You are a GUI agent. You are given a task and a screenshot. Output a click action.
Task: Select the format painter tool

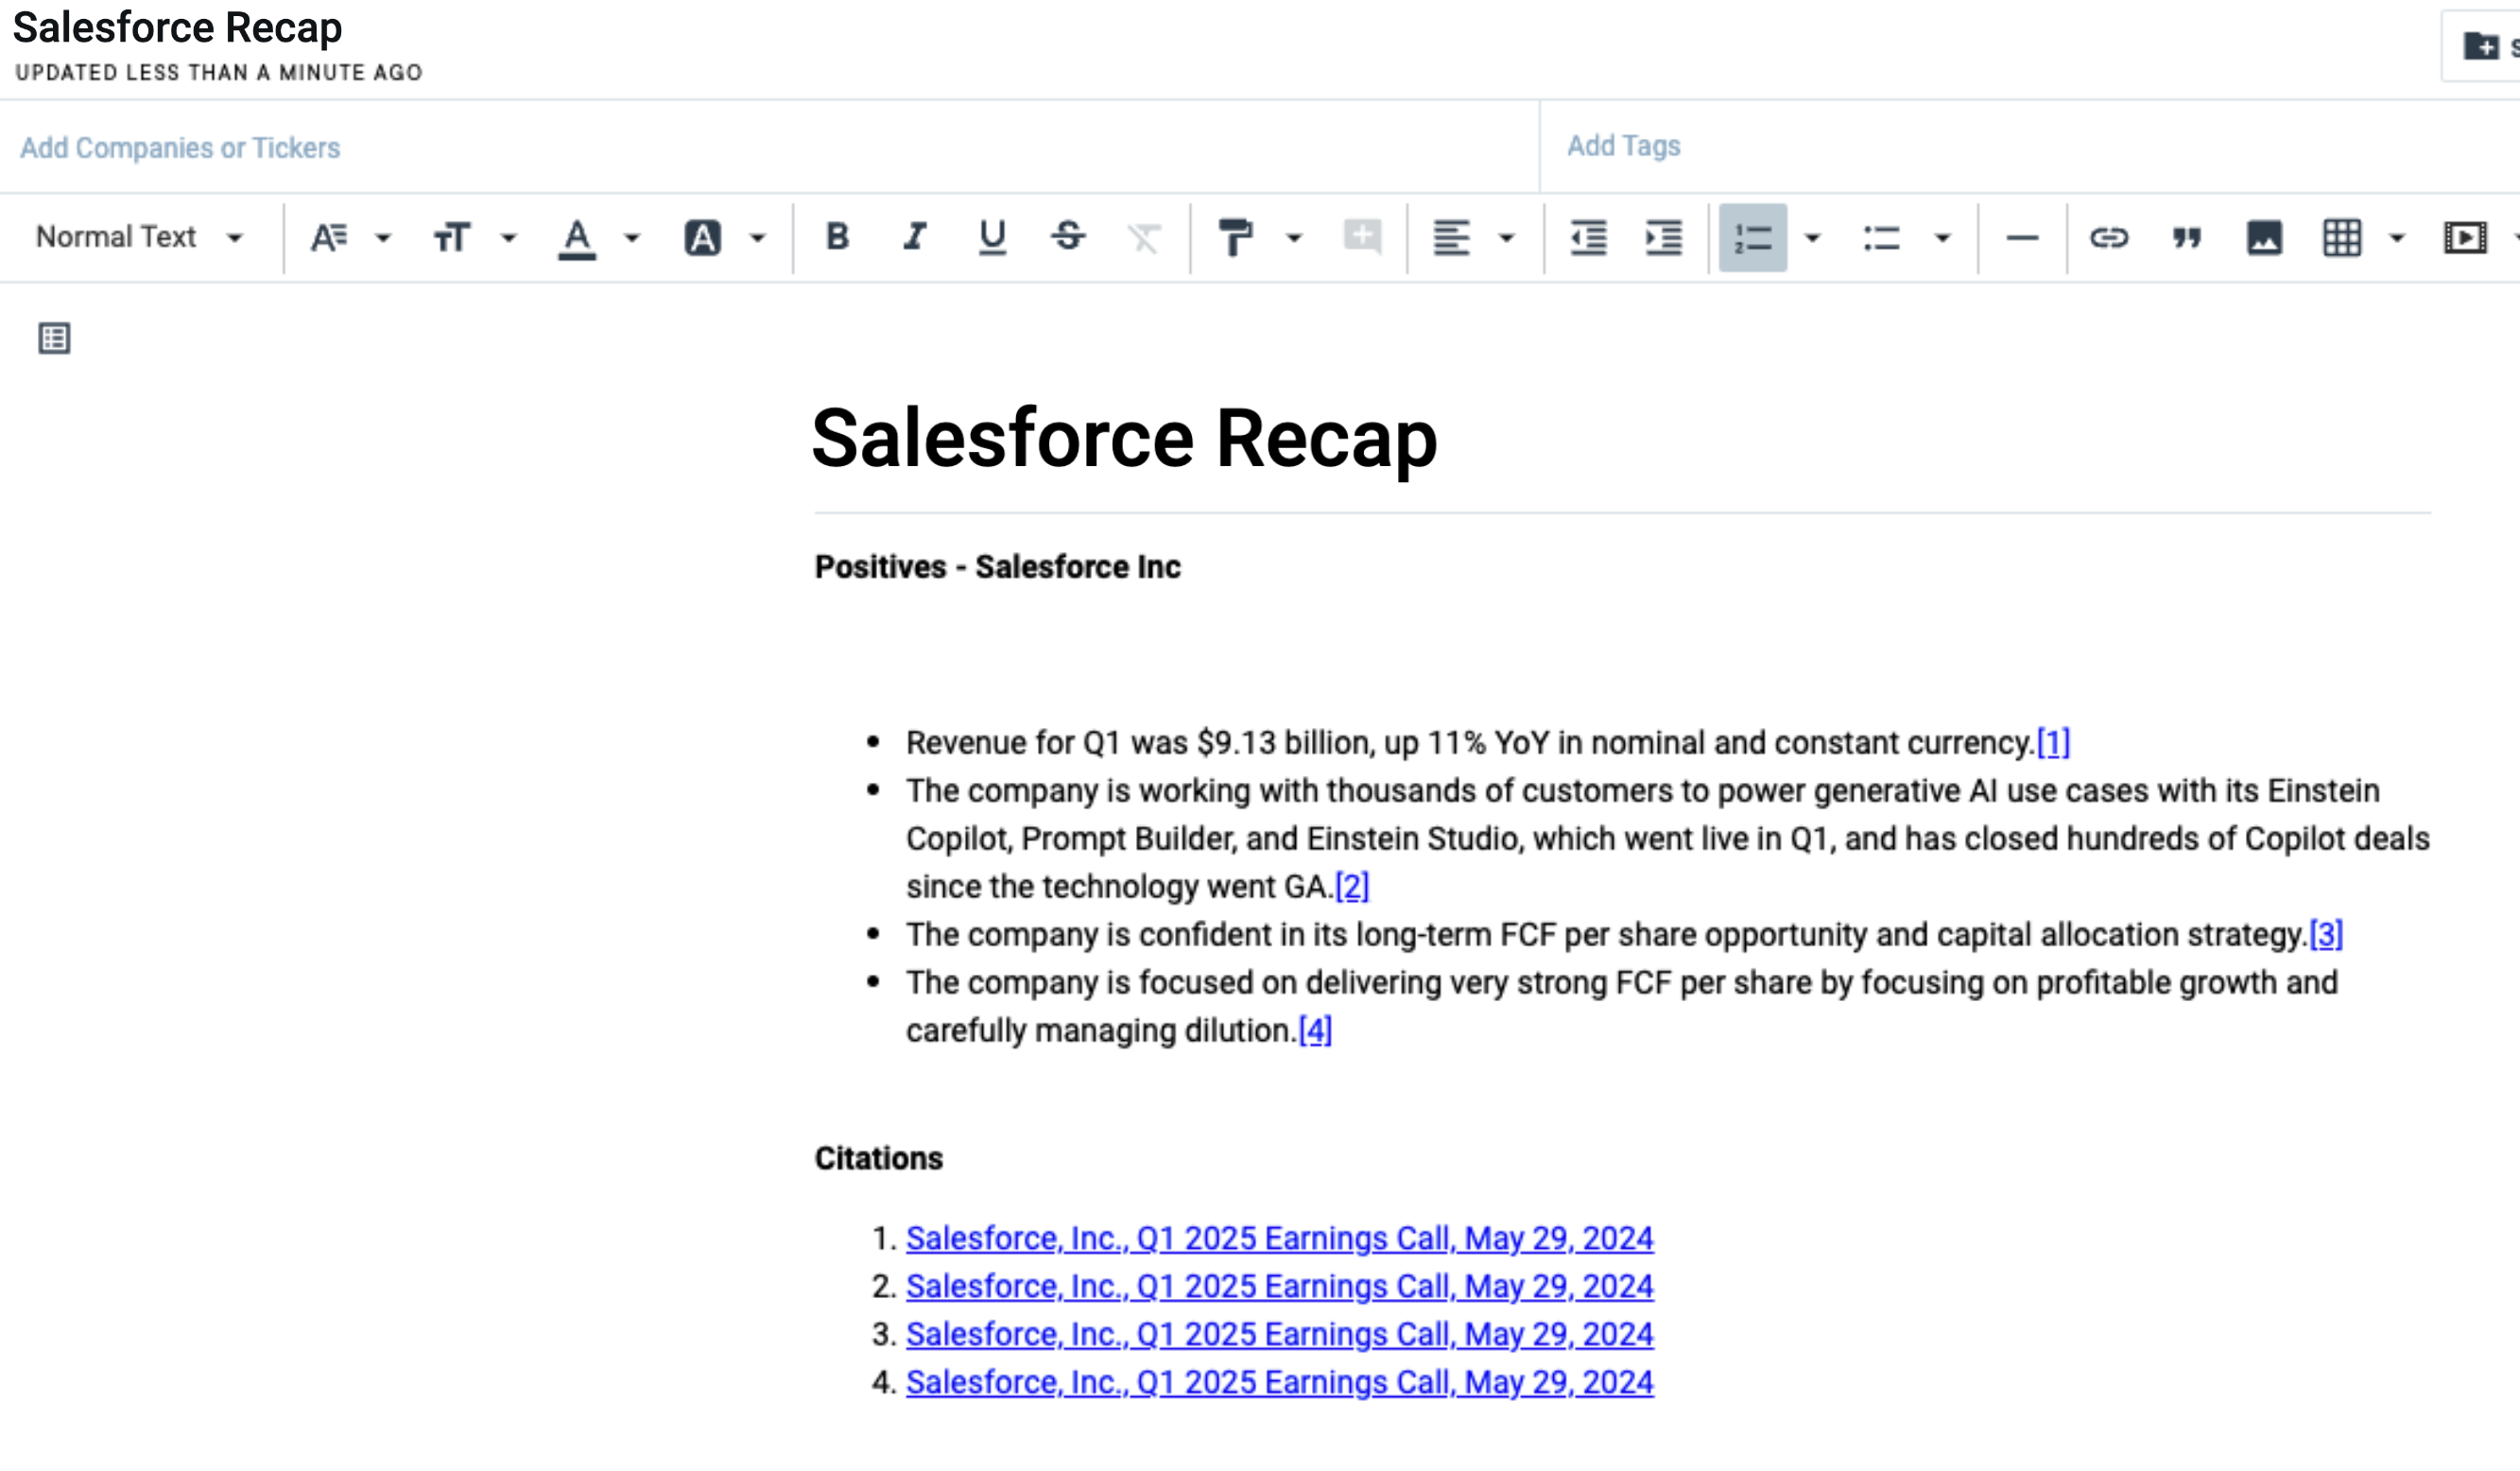1235,238
